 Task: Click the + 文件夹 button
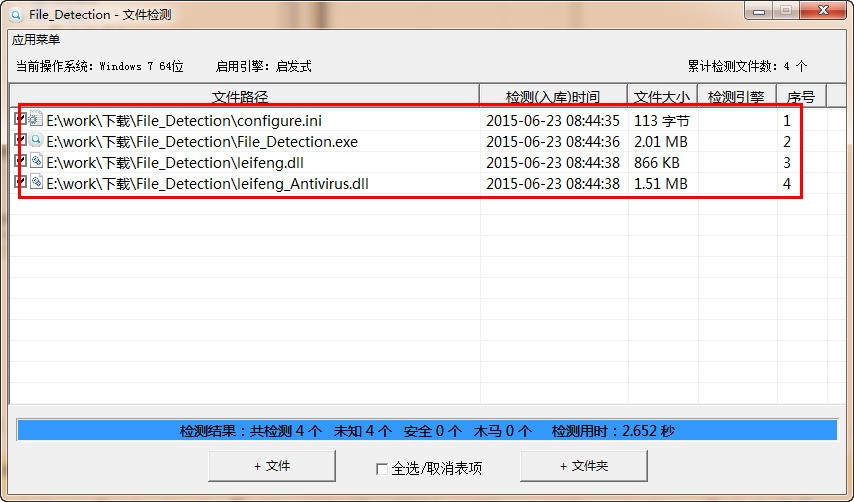[x=584, y=466]
